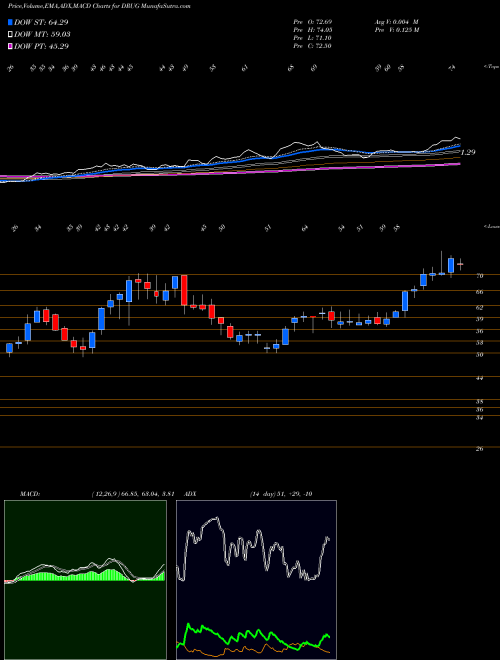Click the latest small red candlestick
This screenshot has width=500, height=660.
(460, 264)
